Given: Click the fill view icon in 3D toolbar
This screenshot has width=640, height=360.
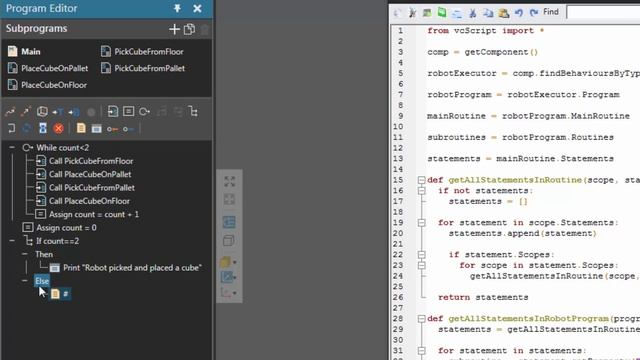Looking at the screenshot, I should click(x=229, y=181).
